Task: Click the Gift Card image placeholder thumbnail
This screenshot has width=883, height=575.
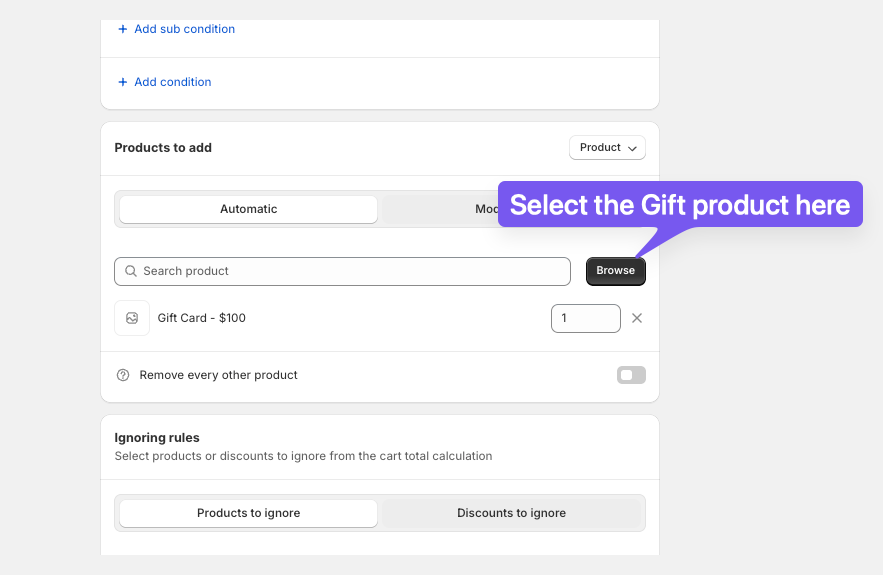Action: pos(132,318)
